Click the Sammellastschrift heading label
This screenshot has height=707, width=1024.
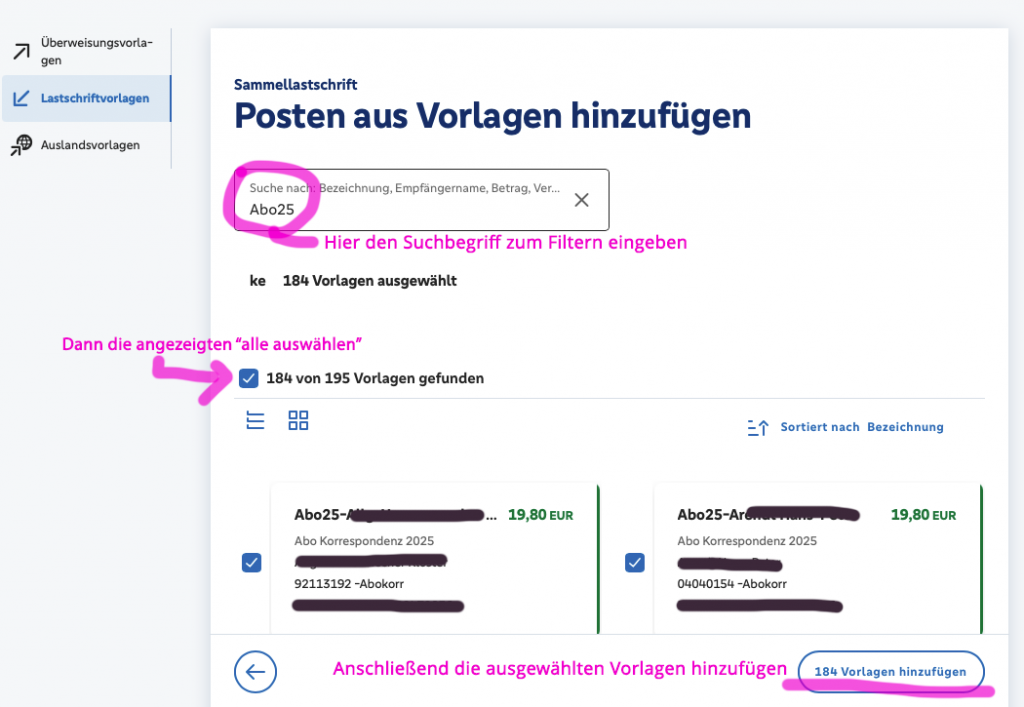(x=295, y=85)
